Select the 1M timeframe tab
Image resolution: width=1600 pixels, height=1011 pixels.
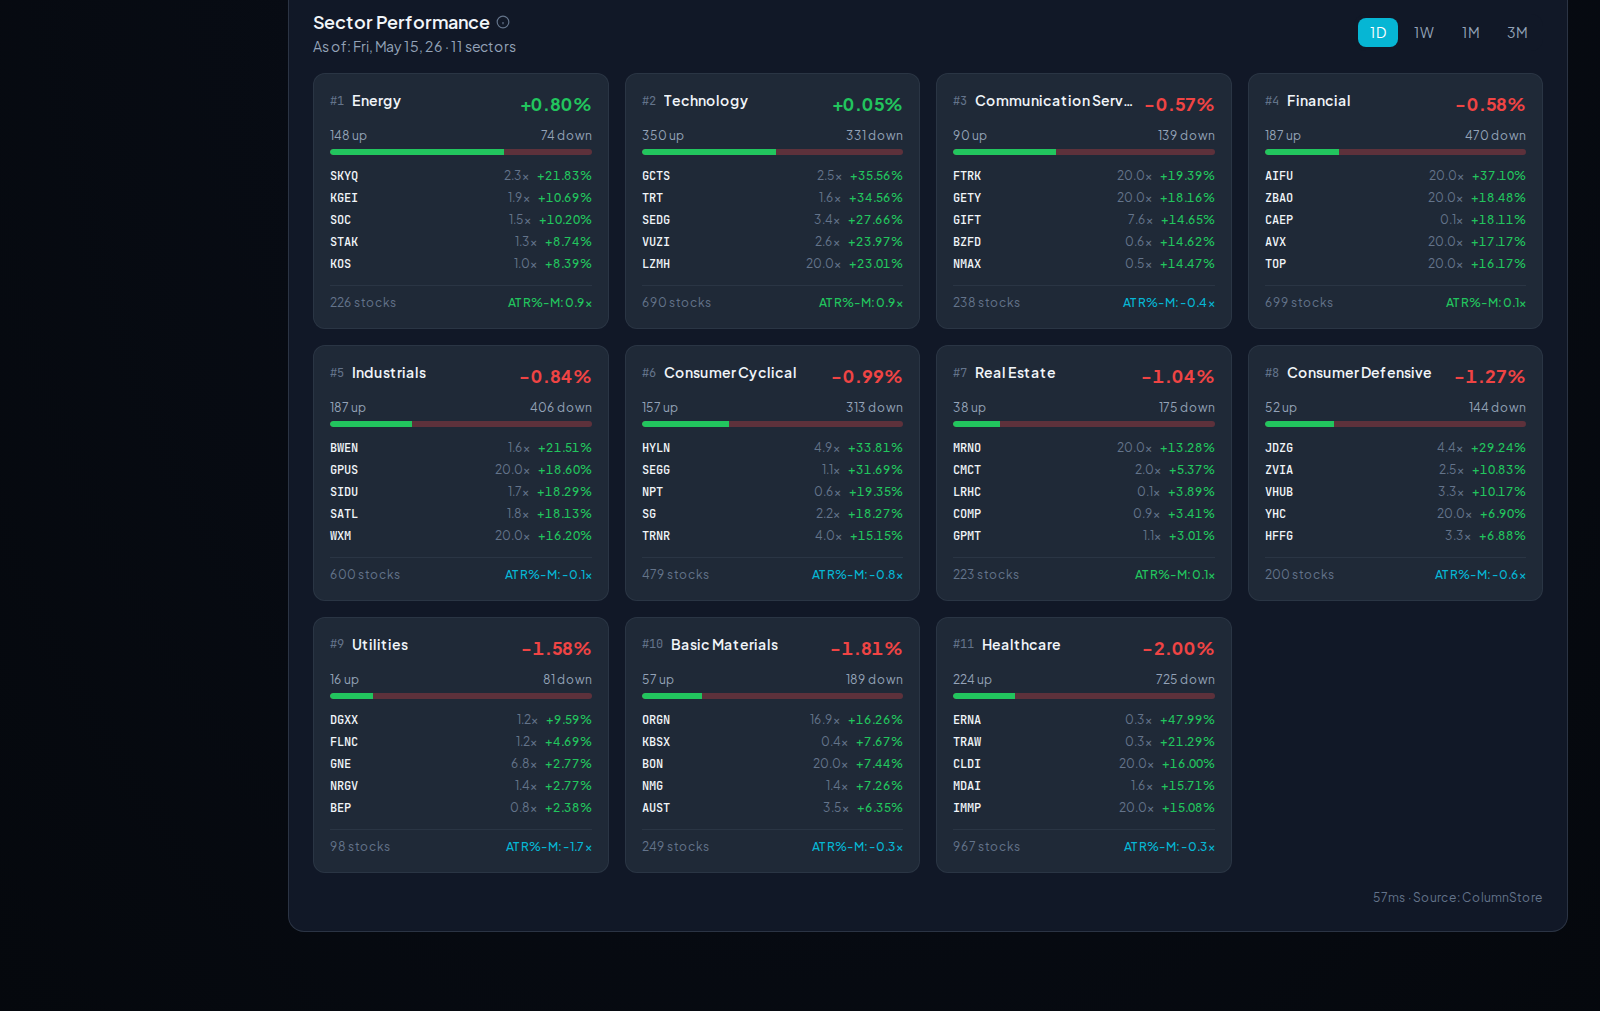pyautogui.click(x=1471, y=33)
